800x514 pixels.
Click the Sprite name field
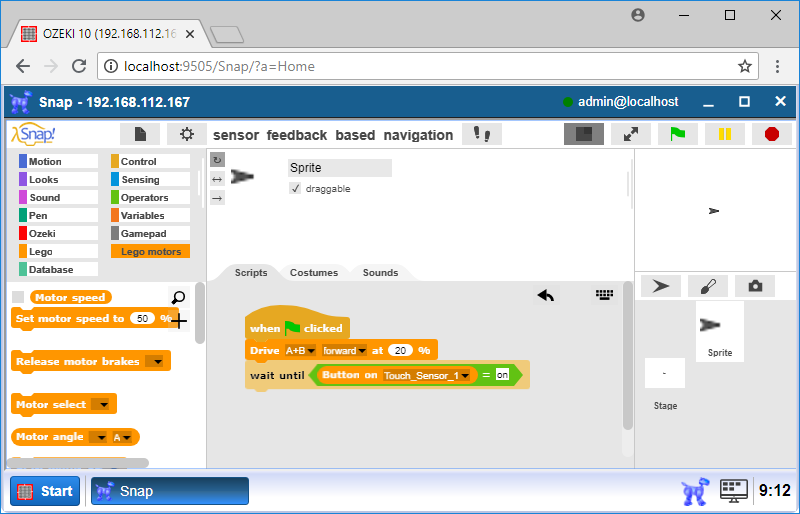click(340, 167)
